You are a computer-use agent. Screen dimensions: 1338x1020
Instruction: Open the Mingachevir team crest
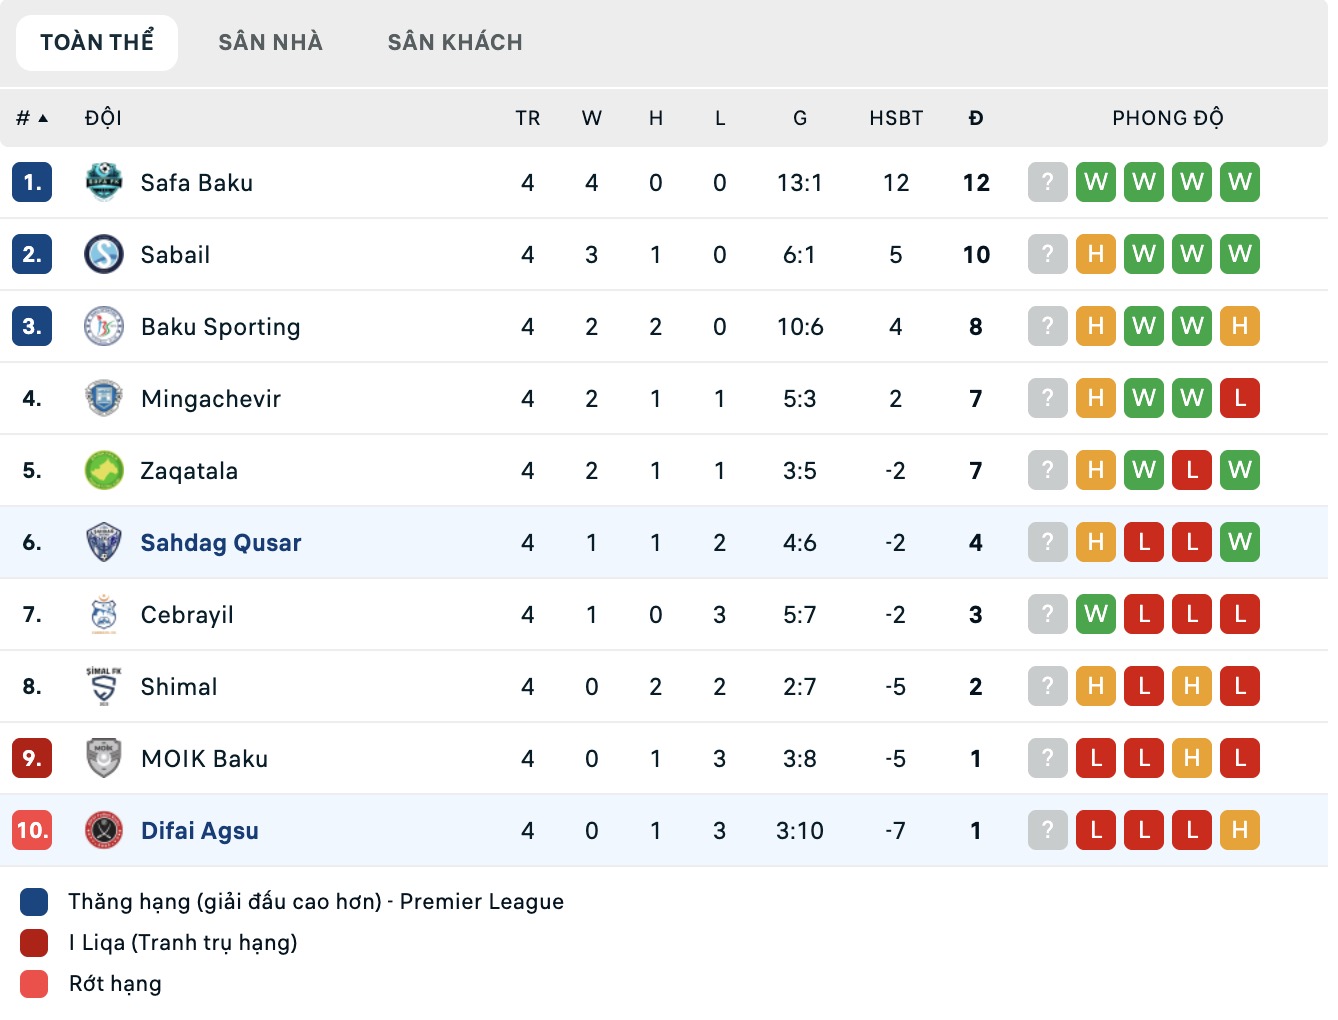point(103,398)
